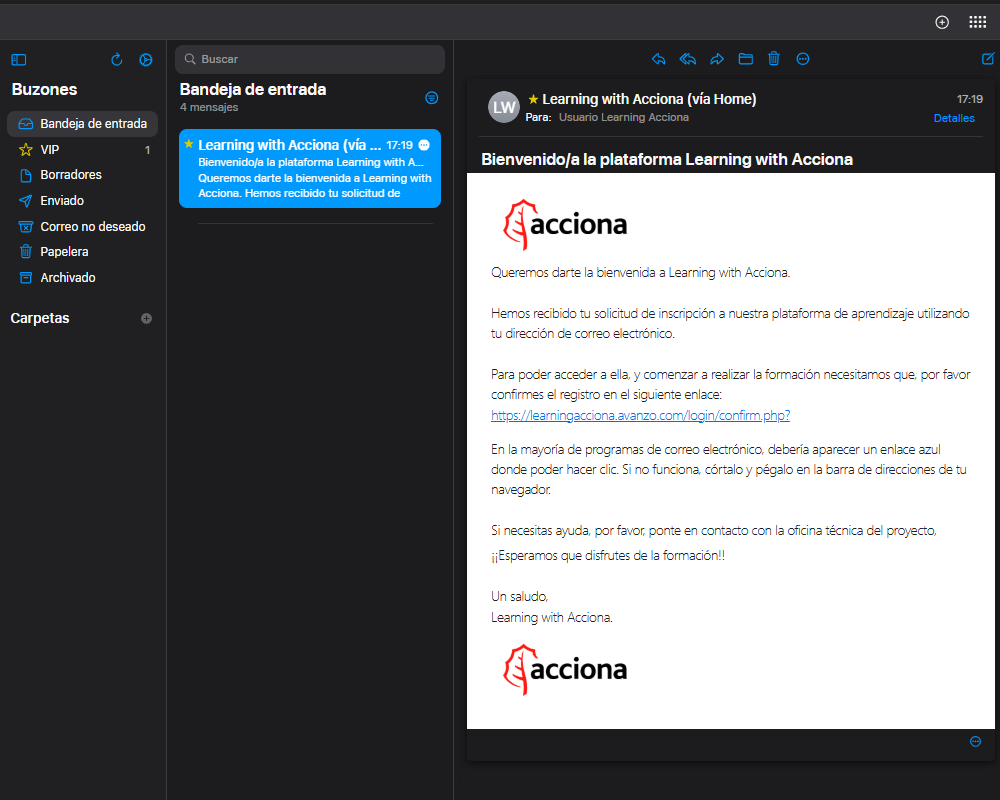This screenshot has height=800, width=1000.
Task: Click the Buscar search field
Action: point(310,59)
